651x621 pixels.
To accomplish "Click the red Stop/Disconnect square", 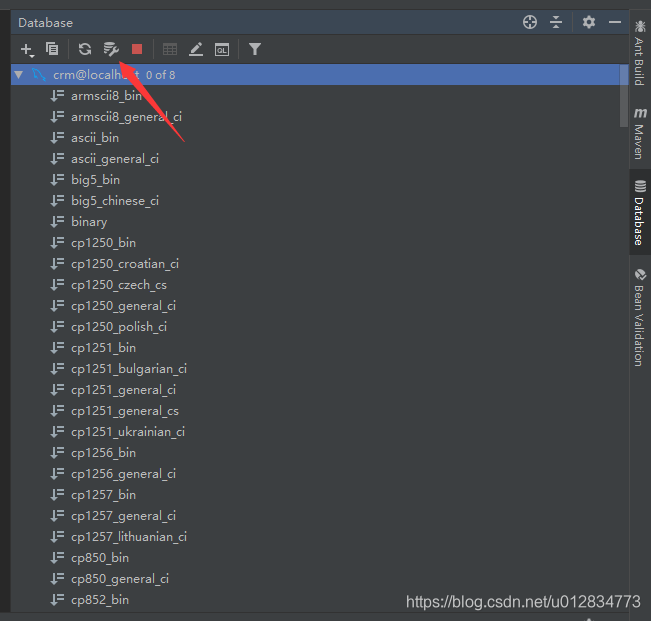I will 137,49.
